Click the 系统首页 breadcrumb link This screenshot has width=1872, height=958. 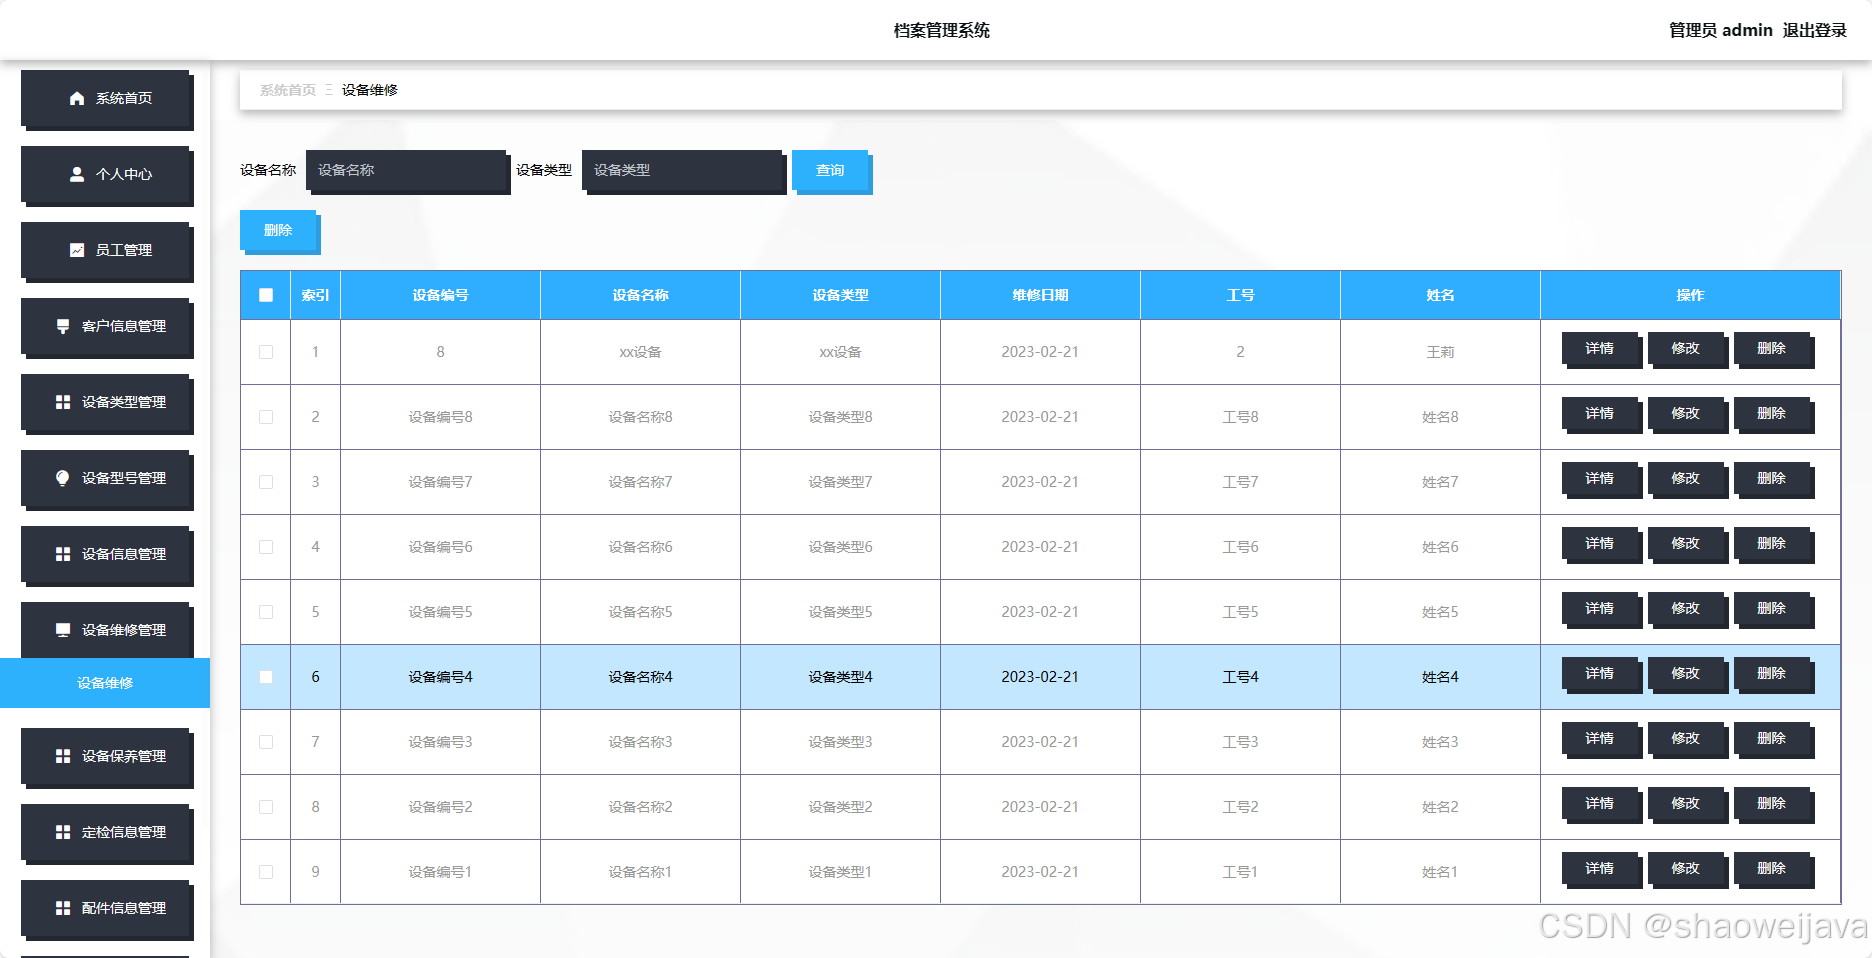288,90
